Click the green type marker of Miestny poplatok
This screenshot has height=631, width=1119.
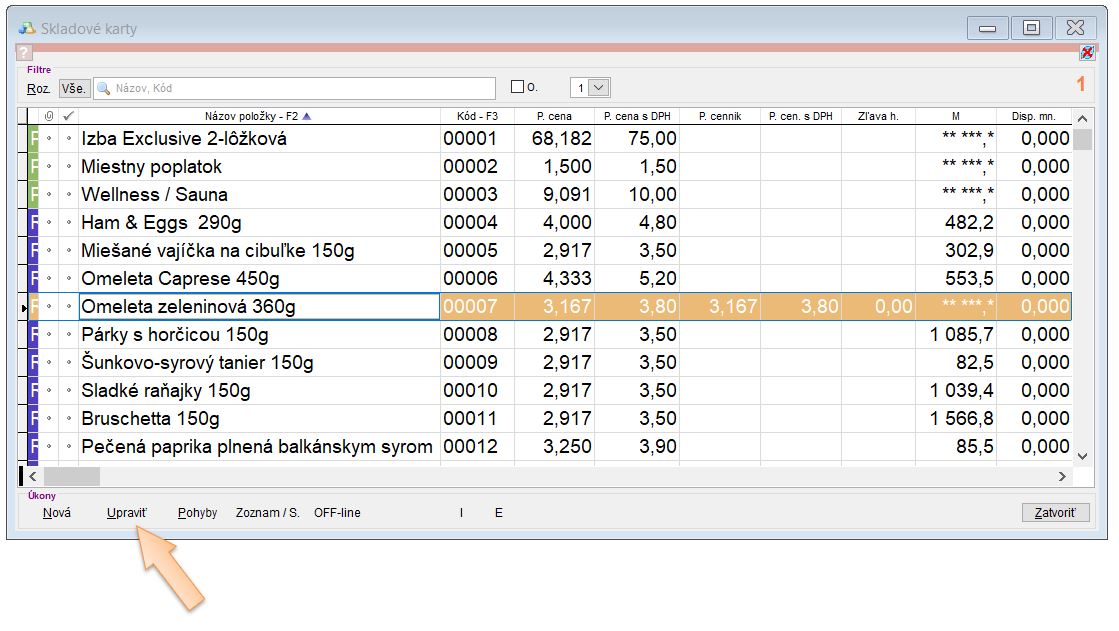point(33,167)
